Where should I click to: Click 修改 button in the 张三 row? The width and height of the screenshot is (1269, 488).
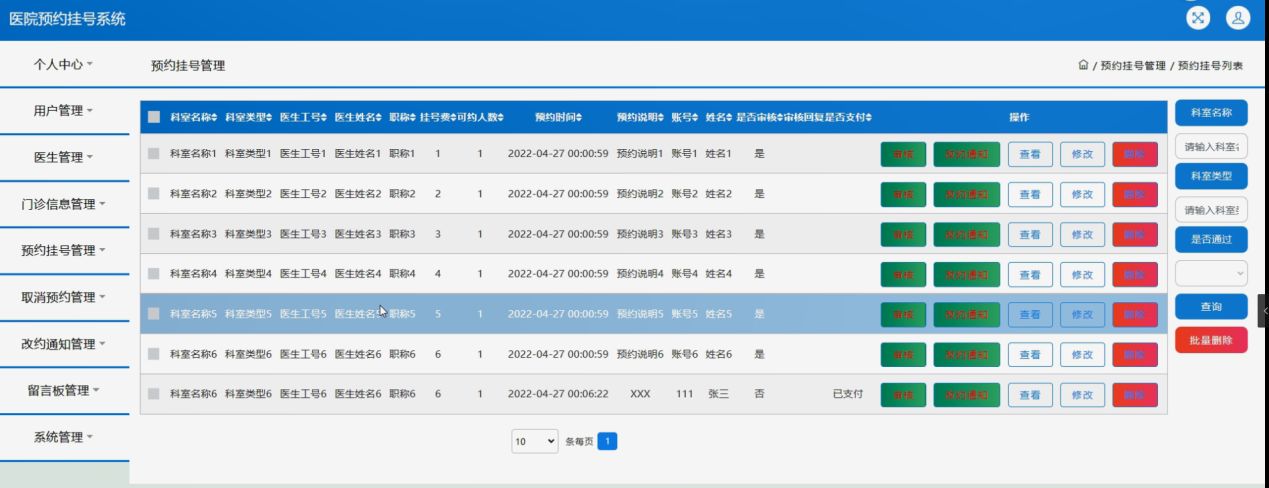(x=1082, y=395)
